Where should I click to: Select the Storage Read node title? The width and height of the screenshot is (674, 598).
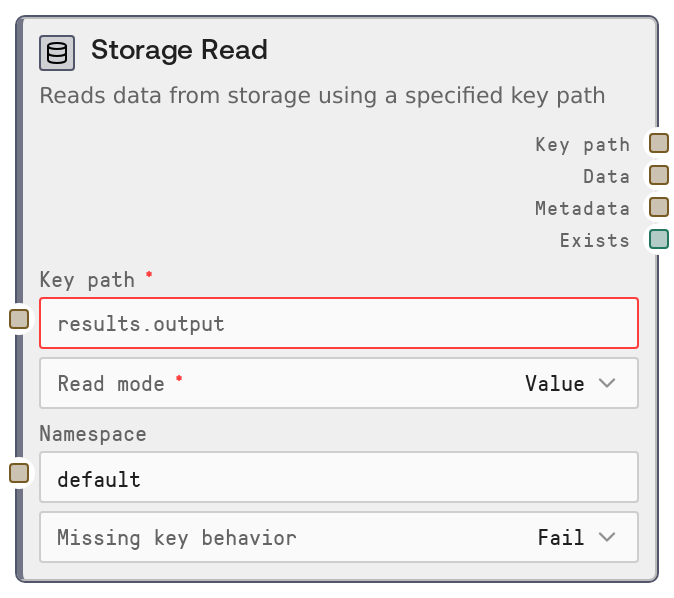point(179,50)
